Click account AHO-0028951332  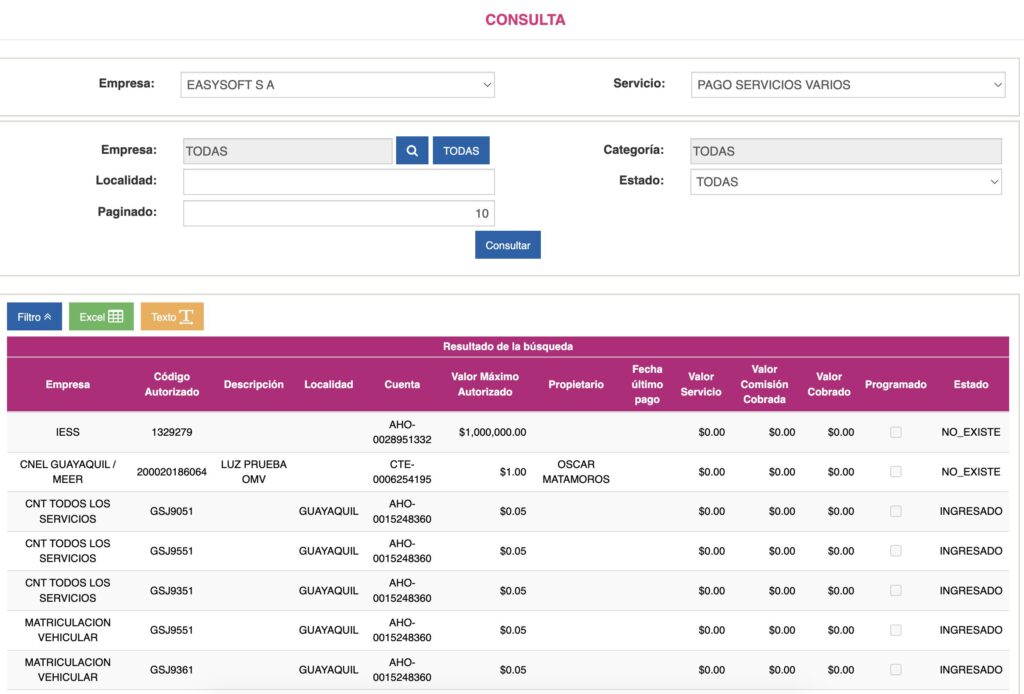coord(402,432)
